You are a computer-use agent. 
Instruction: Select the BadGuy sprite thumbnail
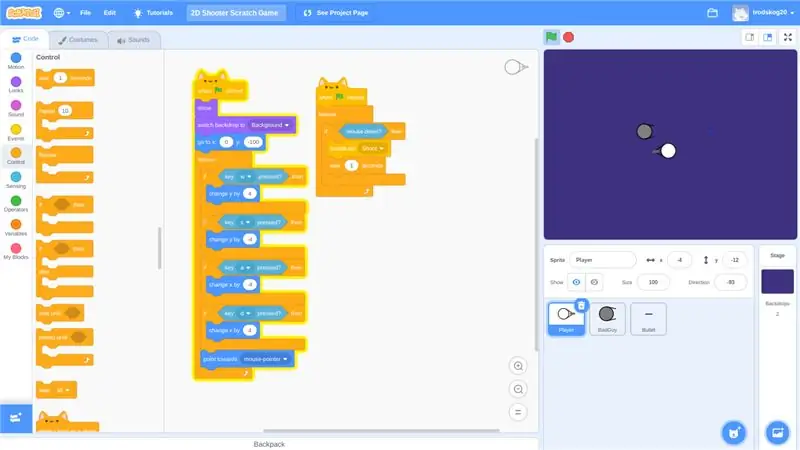[x=607, y=319]
